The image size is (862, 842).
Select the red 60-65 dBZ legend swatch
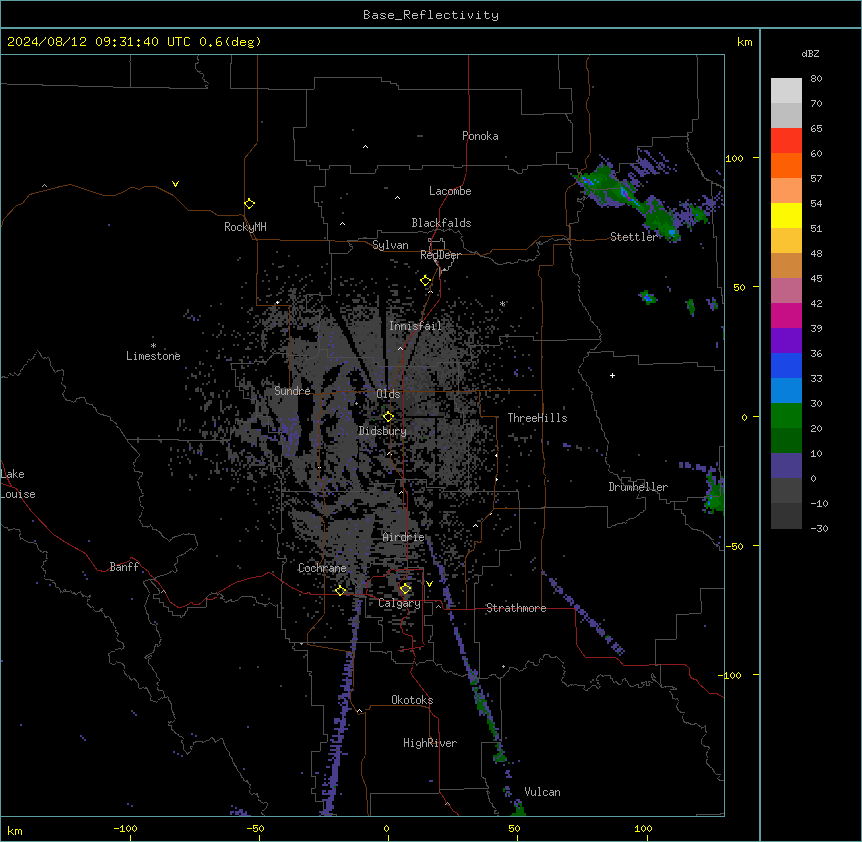tap(786, 141)
